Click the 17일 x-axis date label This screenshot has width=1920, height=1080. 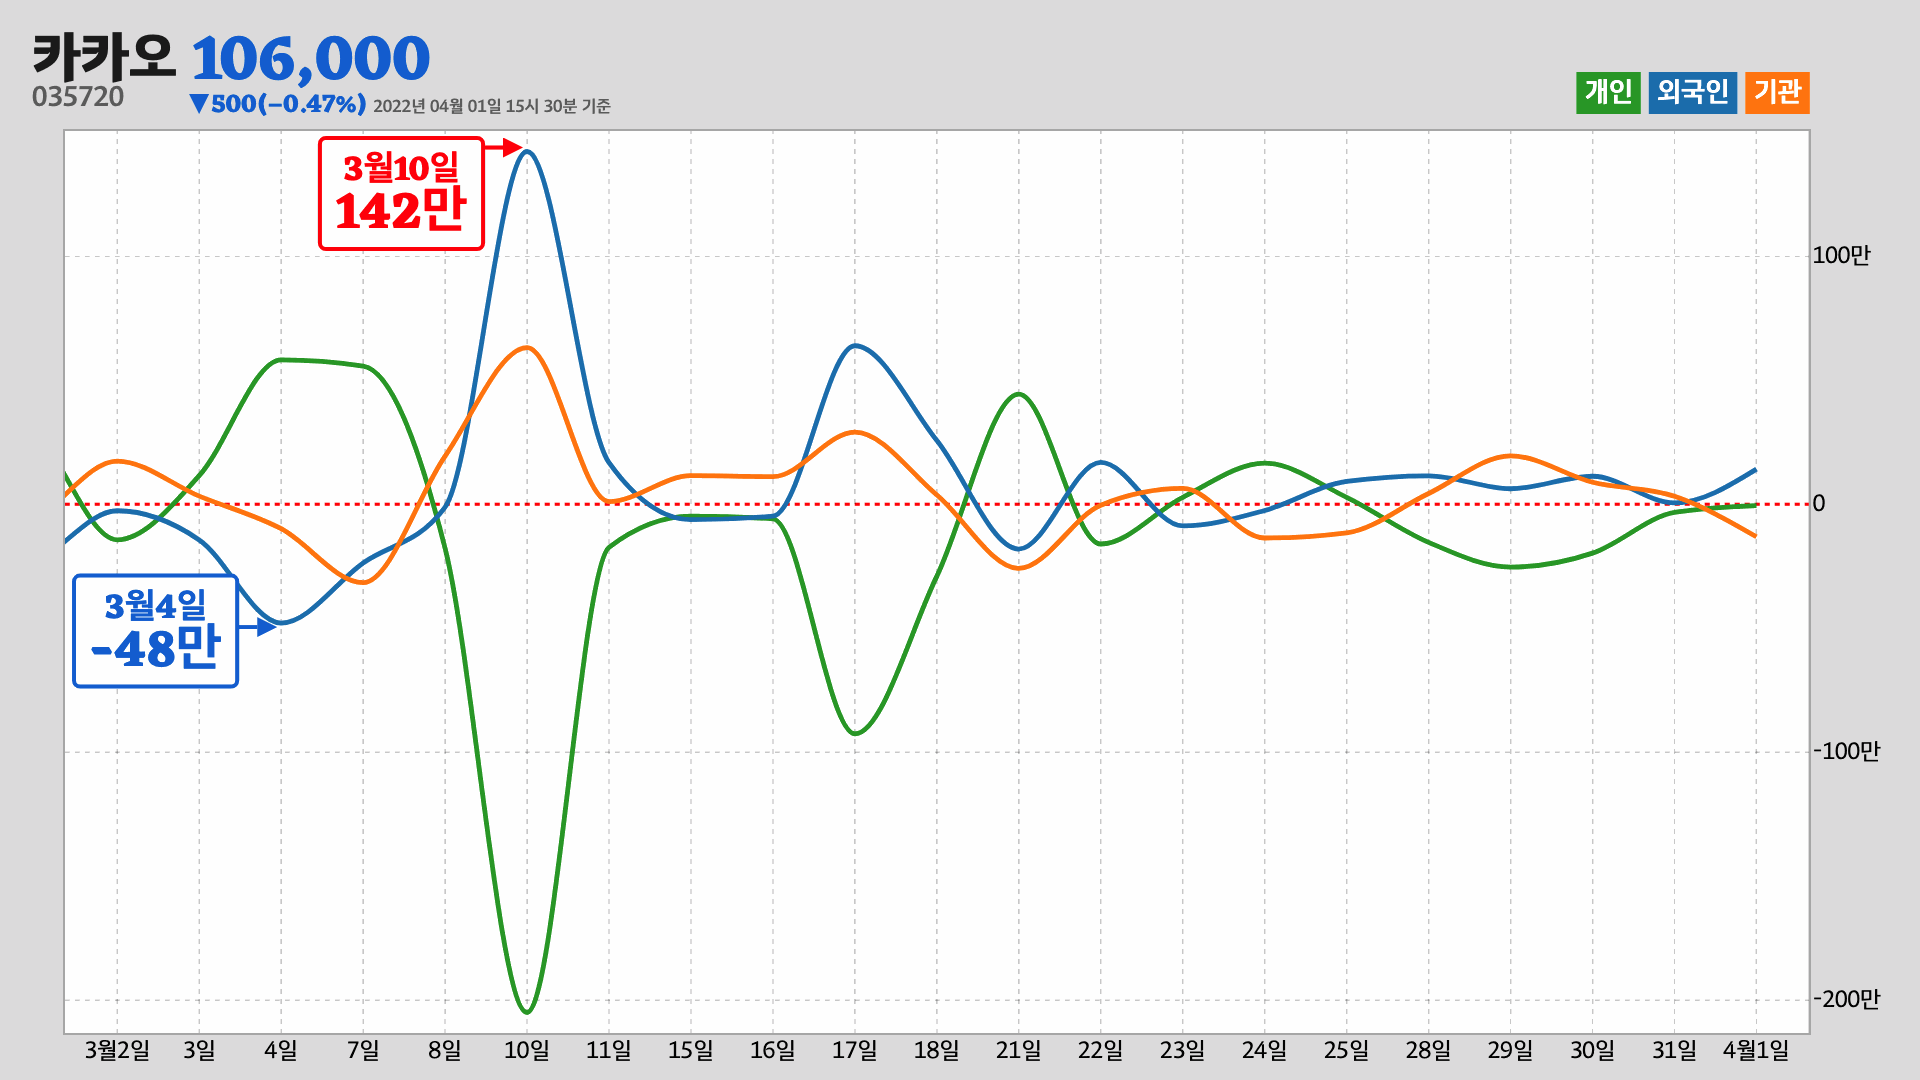pyautogui.click(x=855, y=1050)
